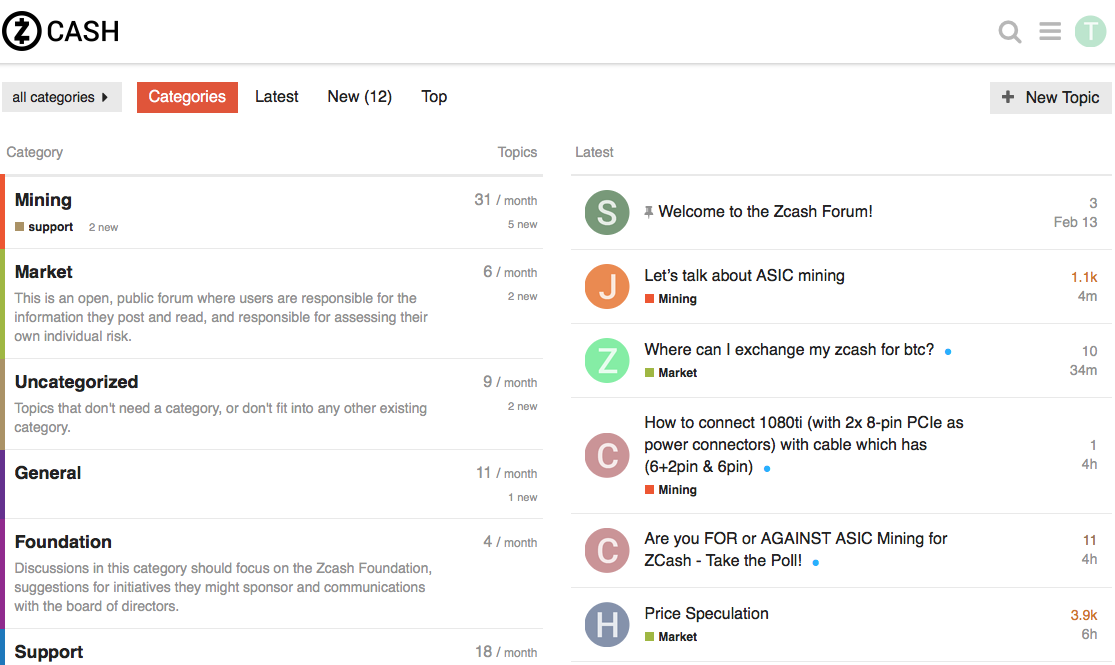The image size is (1115, 665).
Task: Click the support subcategory color square
Action: [x=19, y=227]
